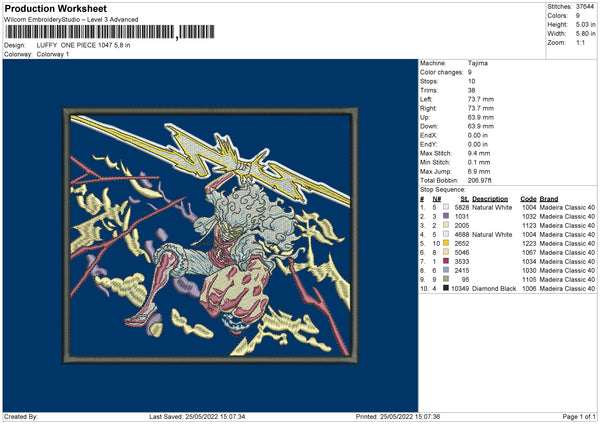Click the 'Right:' measurement label
Image resolution: width=600 pixels, height=424 pixels.
428,109
